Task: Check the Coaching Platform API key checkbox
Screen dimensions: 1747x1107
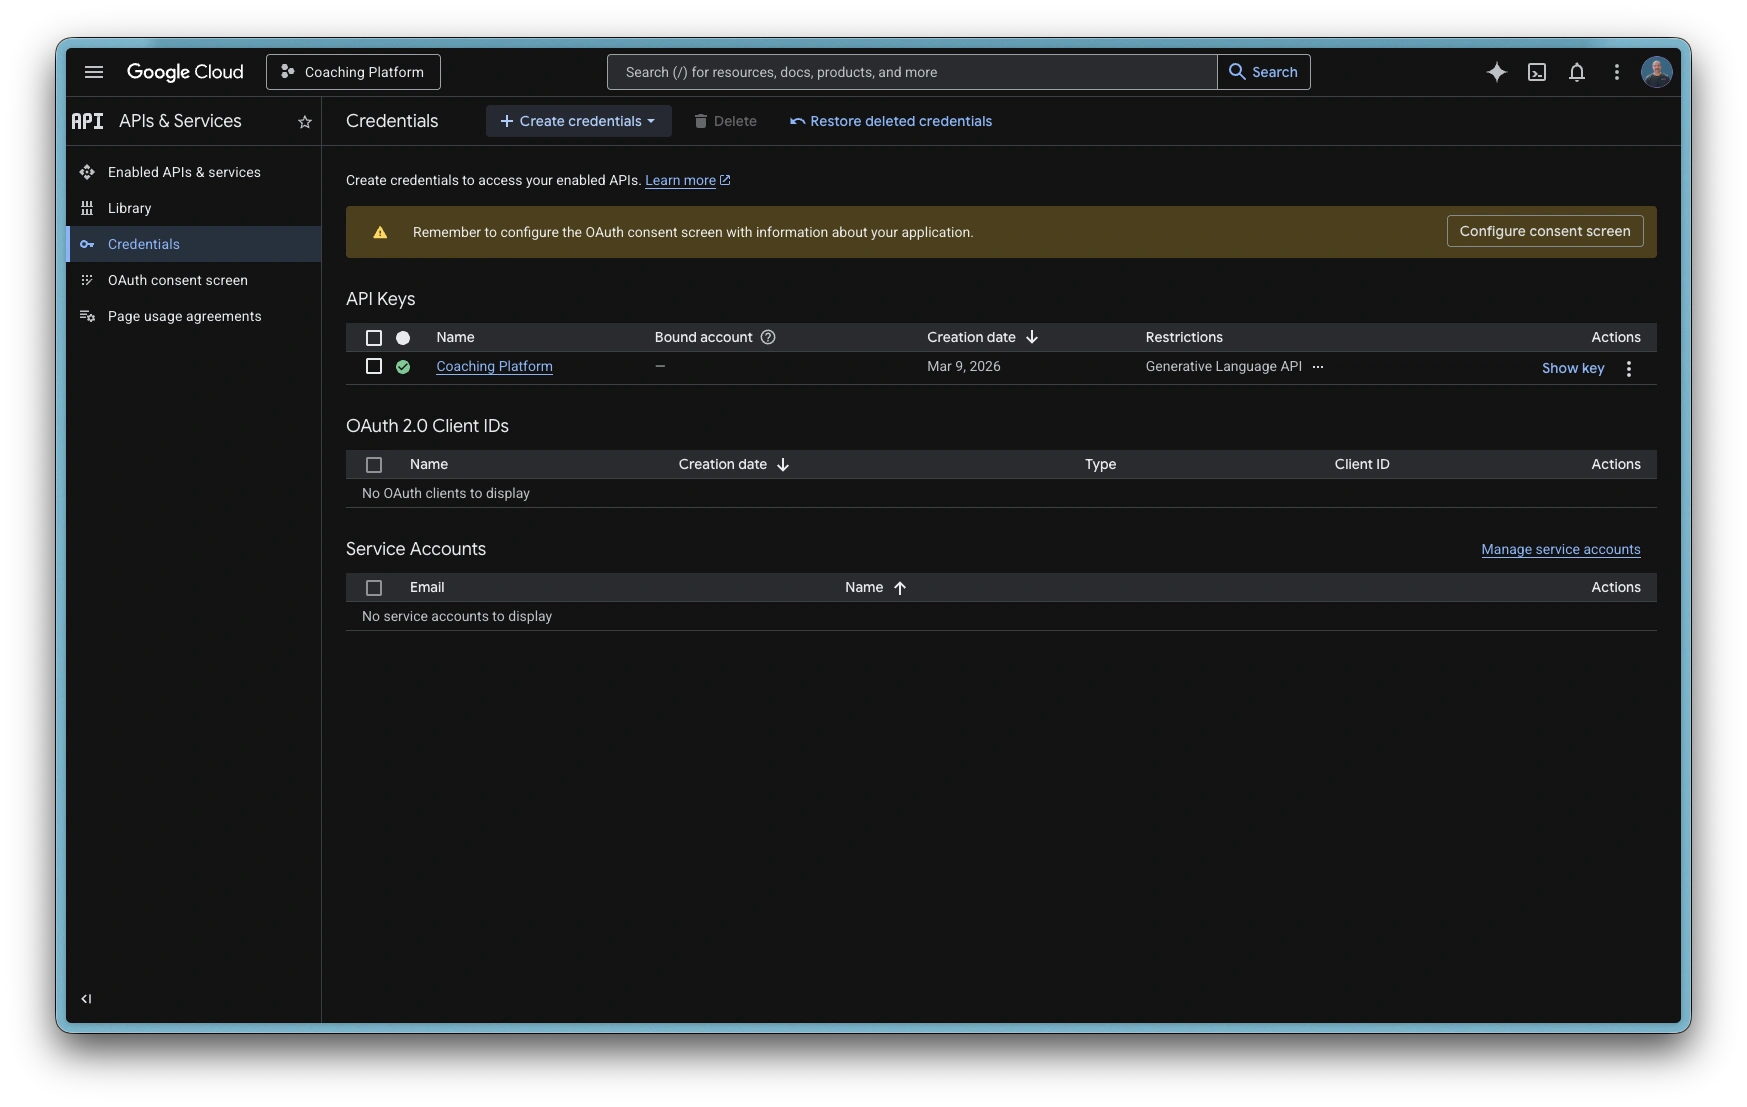Action: pos(374,366)
